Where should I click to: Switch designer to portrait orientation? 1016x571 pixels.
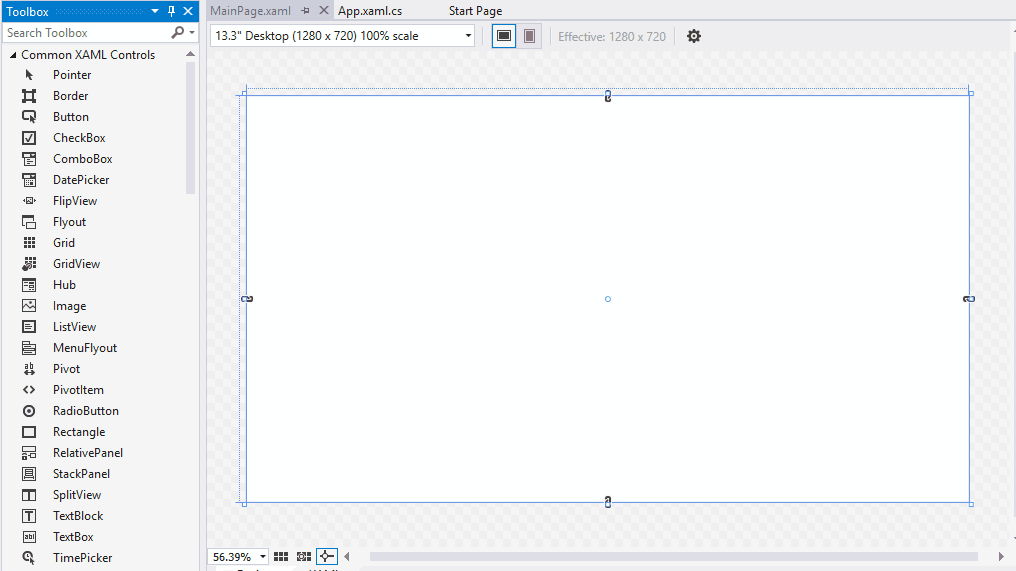coord(529,36)
